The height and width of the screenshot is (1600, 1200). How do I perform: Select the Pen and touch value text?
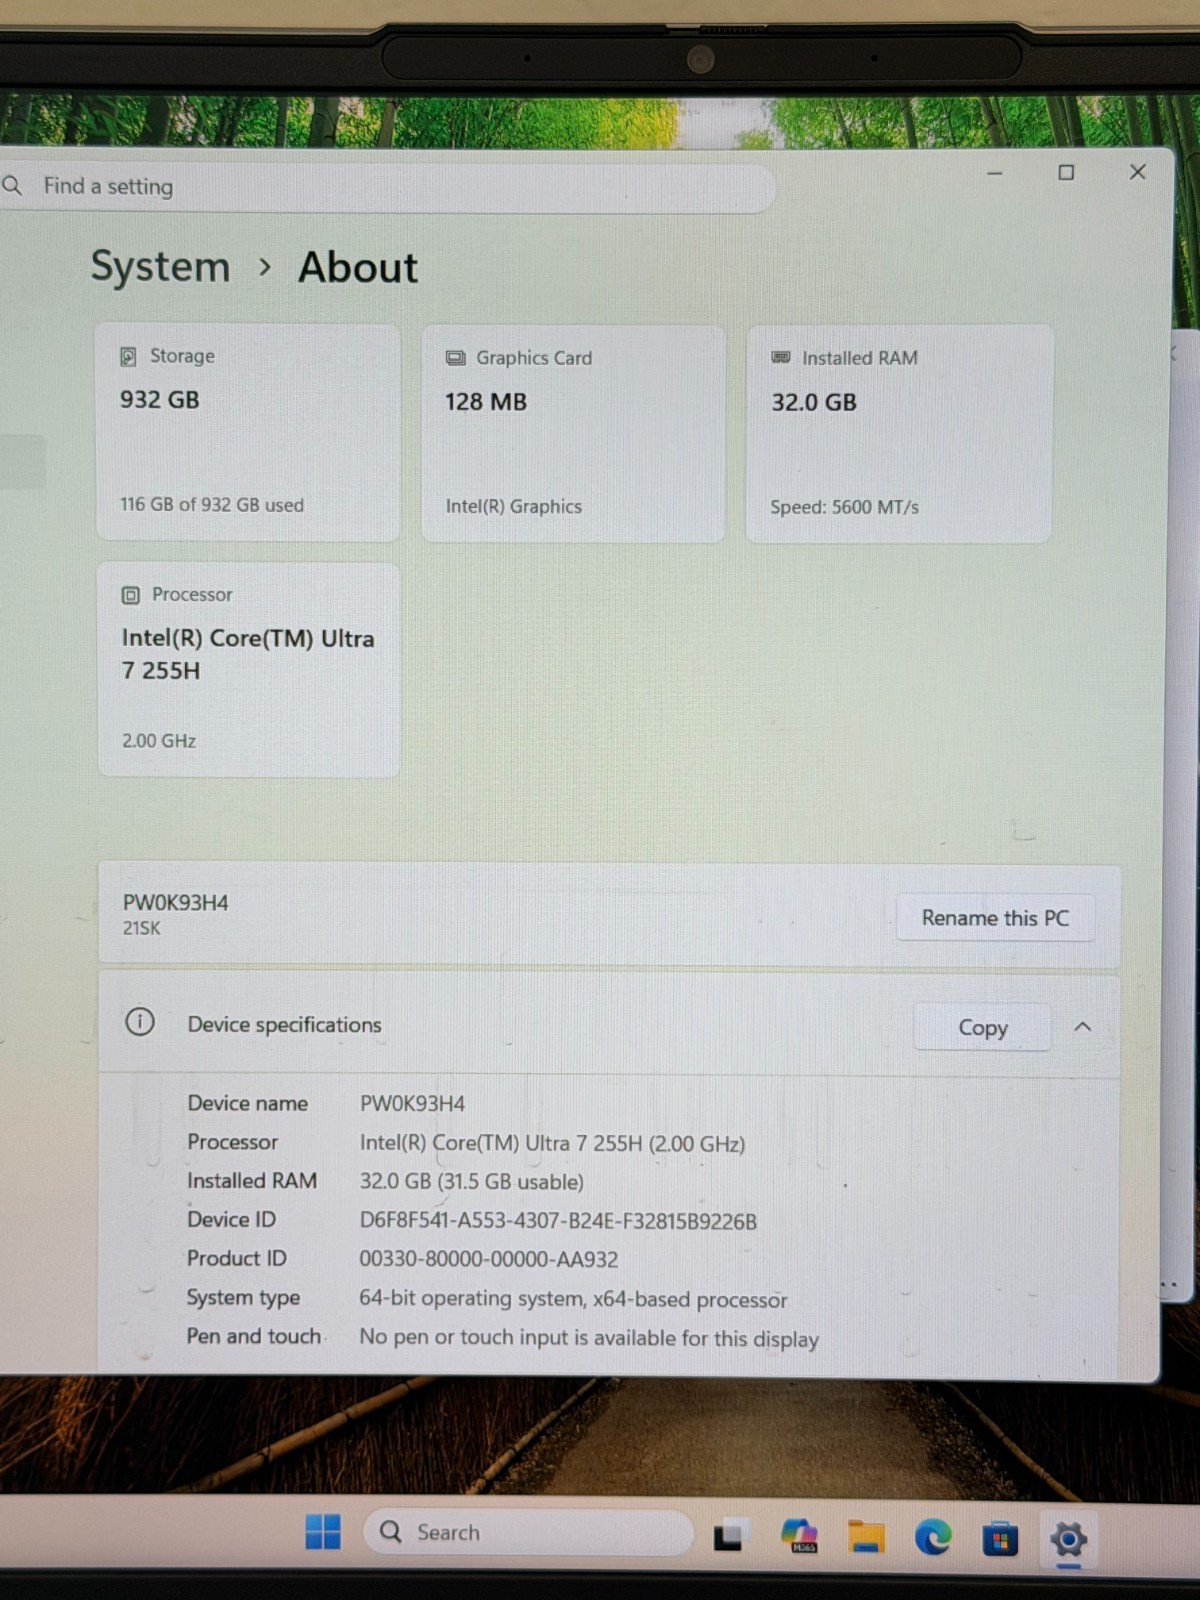click(589, 1338)
